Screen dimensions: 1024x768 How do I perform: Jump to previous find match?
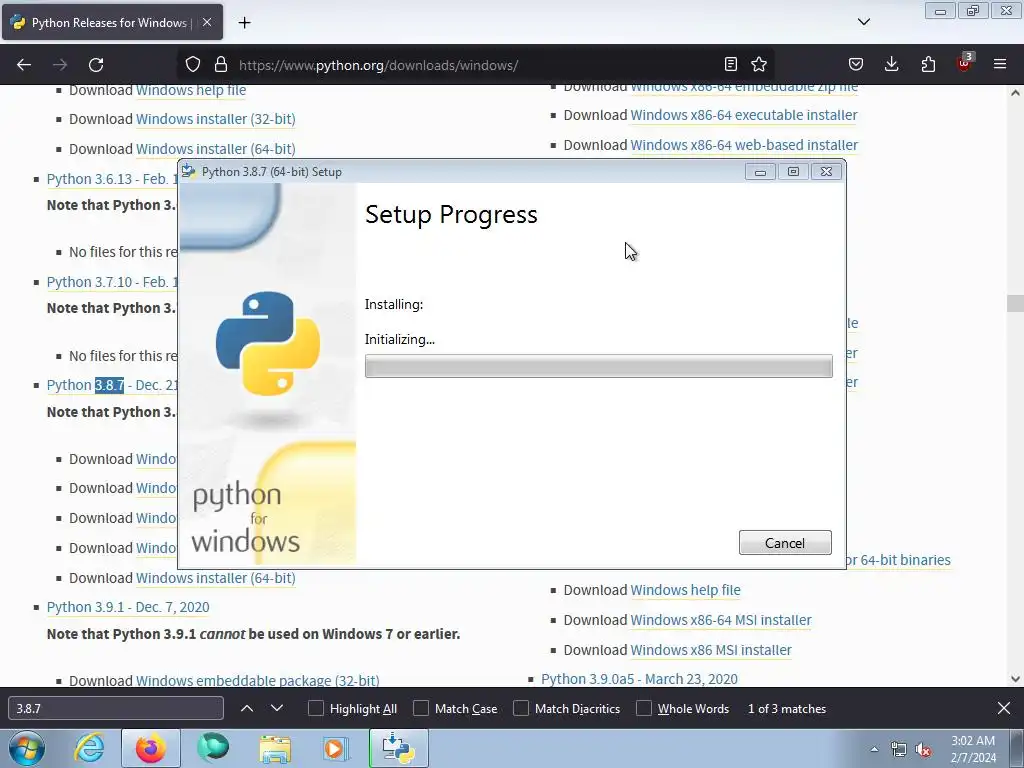point(247,709)
